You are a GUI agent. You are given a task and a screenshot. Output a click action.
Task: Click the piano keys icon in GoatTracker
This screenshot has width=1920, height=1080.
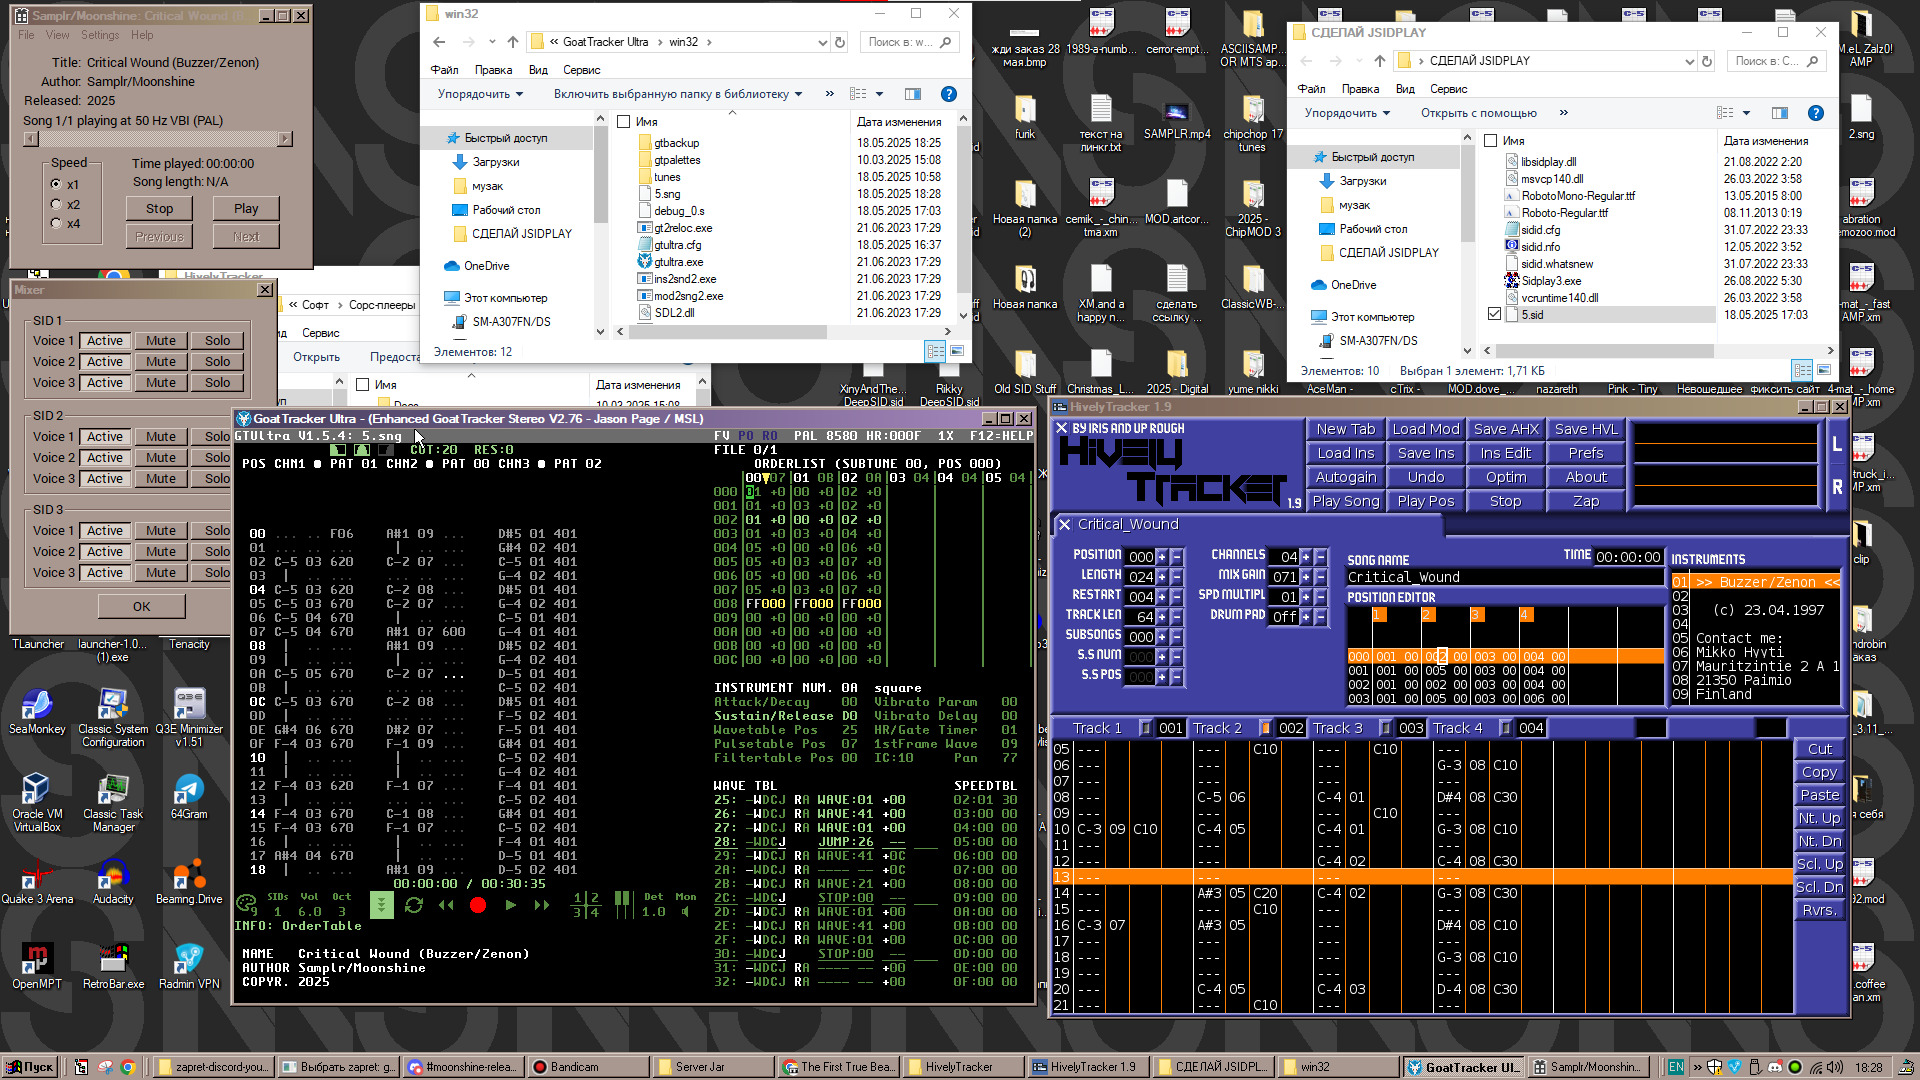(622, 903)
